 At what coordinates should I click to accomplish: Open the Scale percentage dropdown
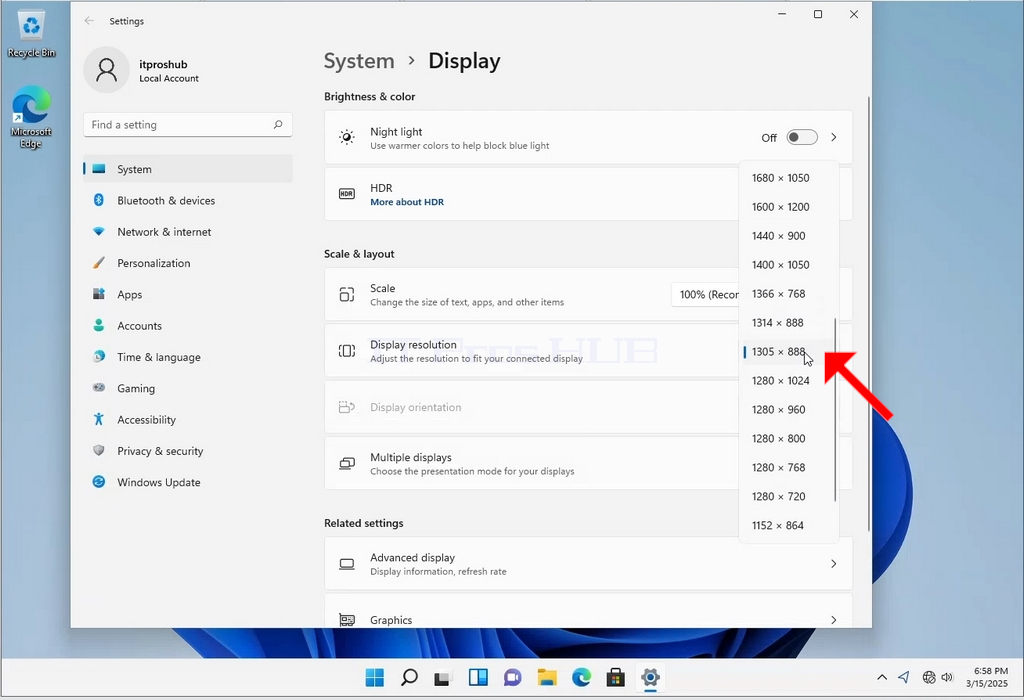click(x=705, y=294)
